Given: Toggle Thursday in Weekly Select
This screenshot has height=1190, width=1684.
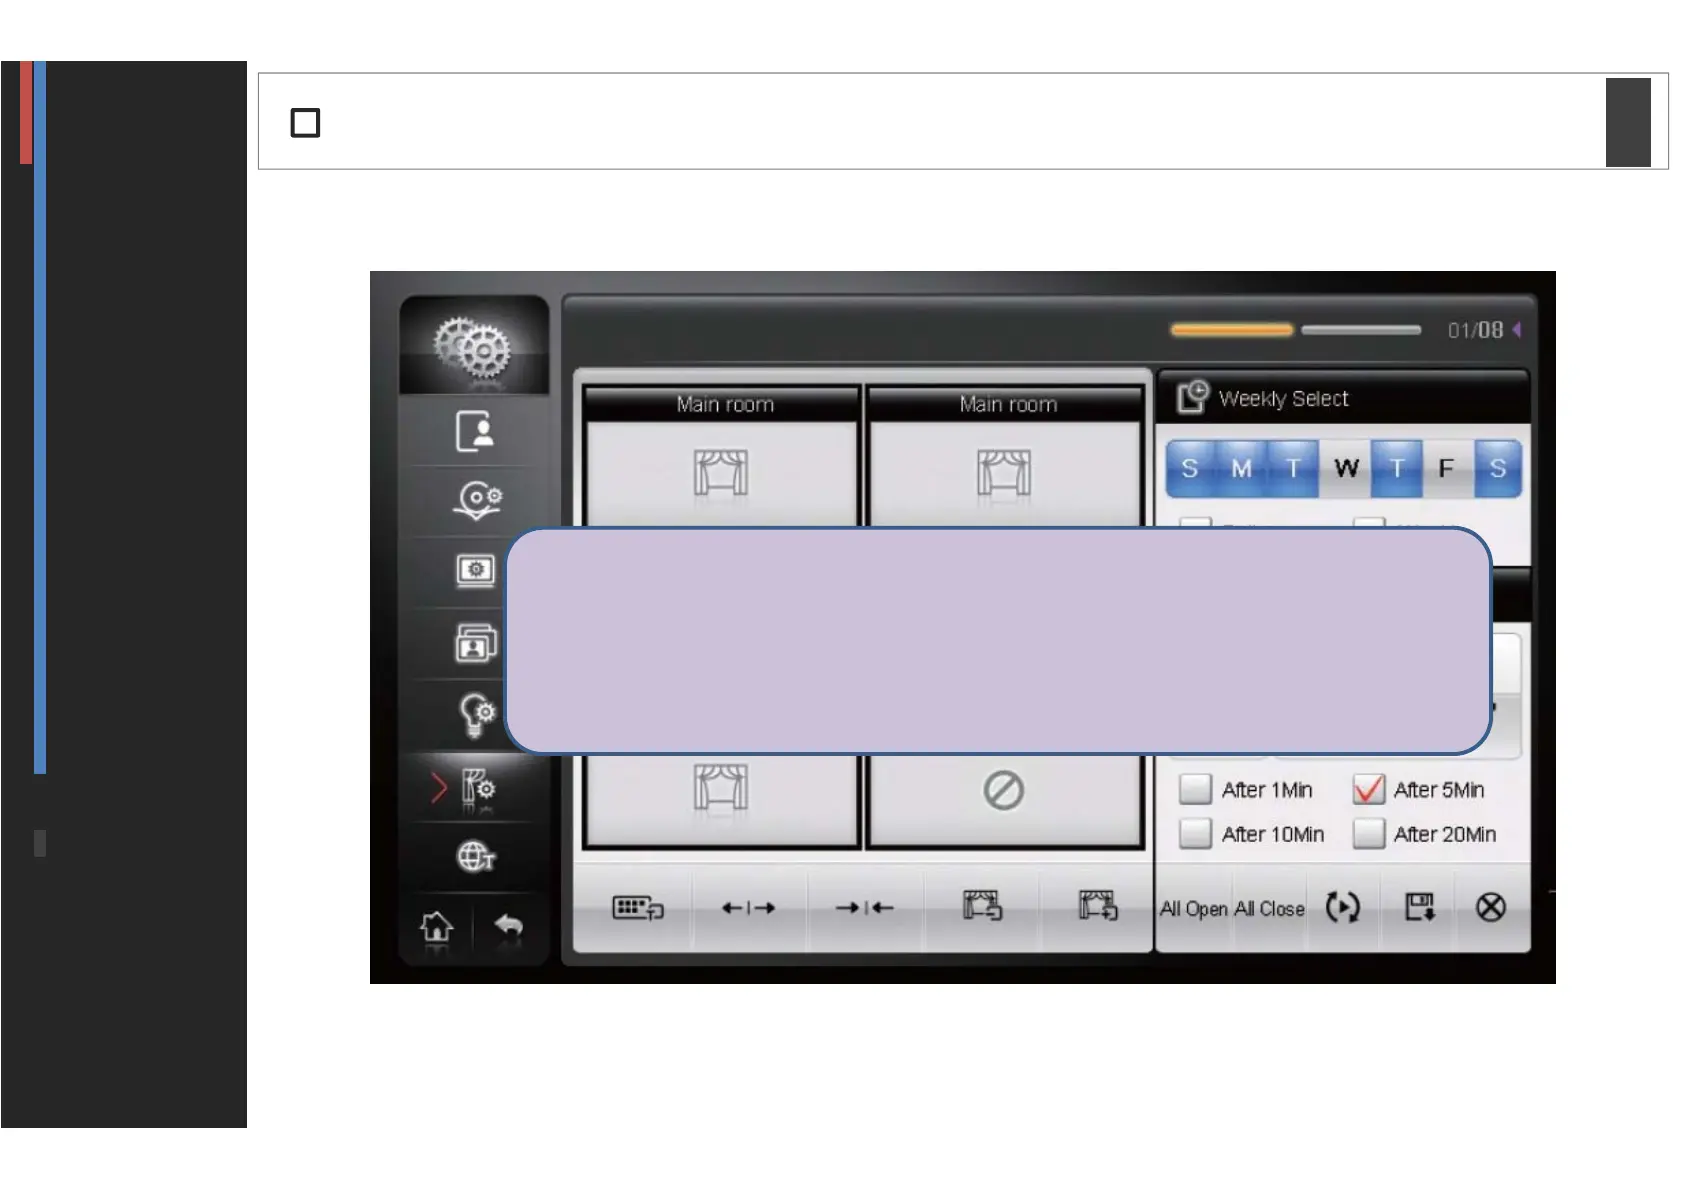Looking at the screenshot, I should [1397, 469].
